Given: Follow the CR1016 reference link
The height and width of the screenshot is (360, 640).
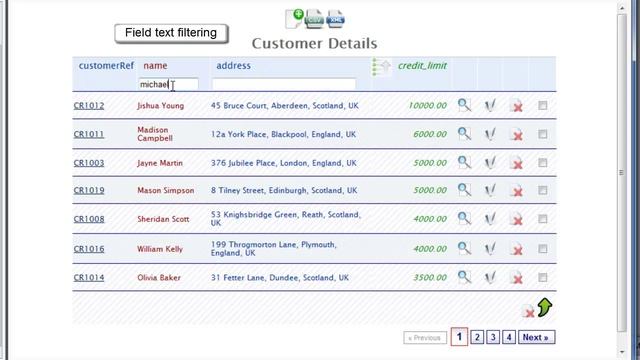Looking at the screenshot, I should pos(89,249).
